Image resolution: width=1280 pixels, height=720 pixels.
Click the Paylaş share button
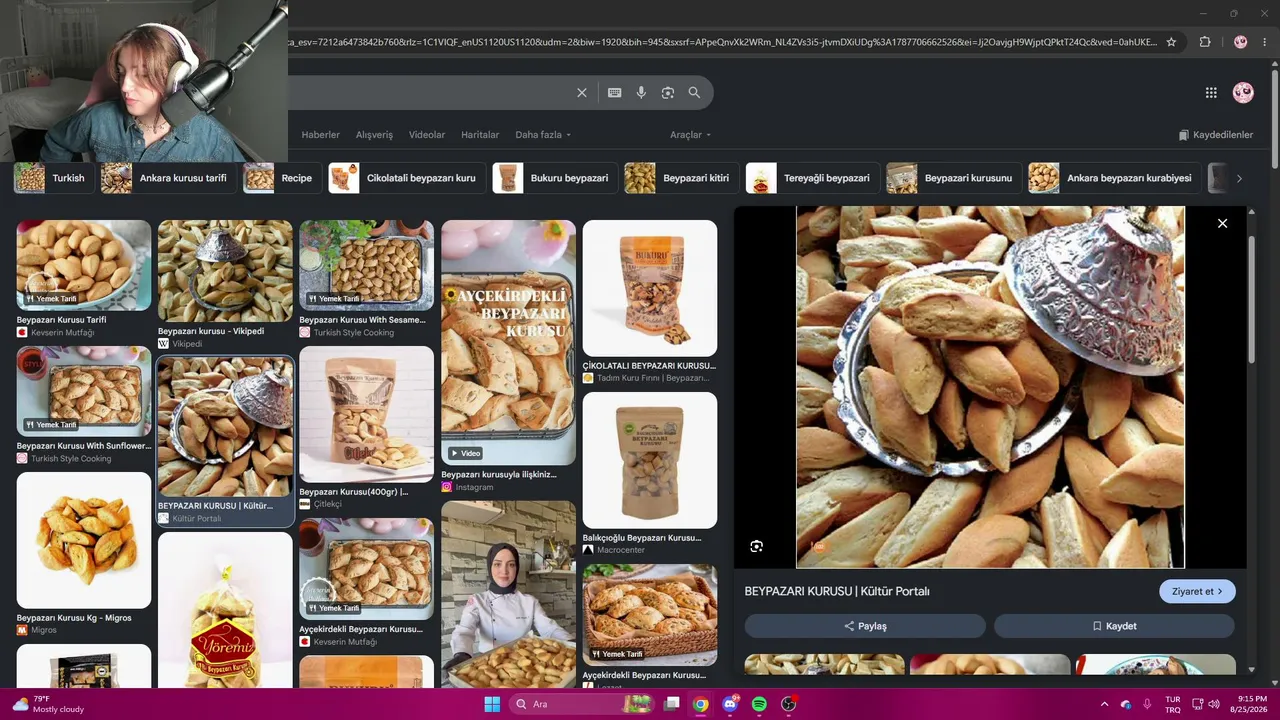865,626
